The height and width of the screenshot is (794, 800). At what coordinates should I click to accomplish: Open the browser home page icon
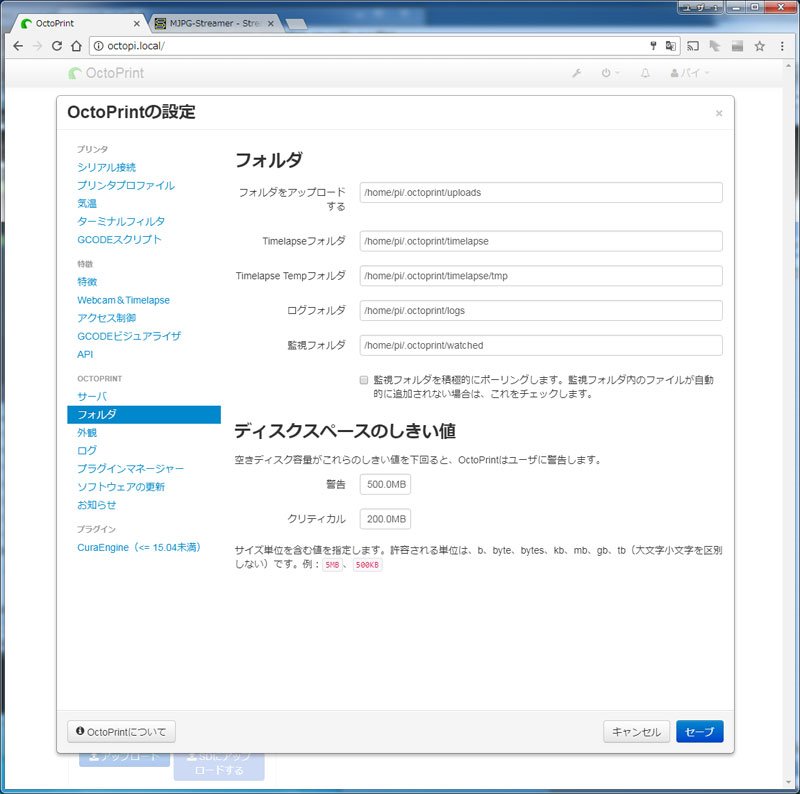point(76,46)
